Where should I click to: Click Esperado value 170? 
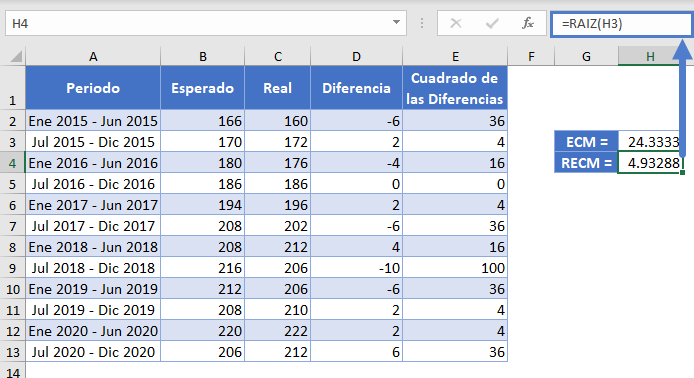202,142
